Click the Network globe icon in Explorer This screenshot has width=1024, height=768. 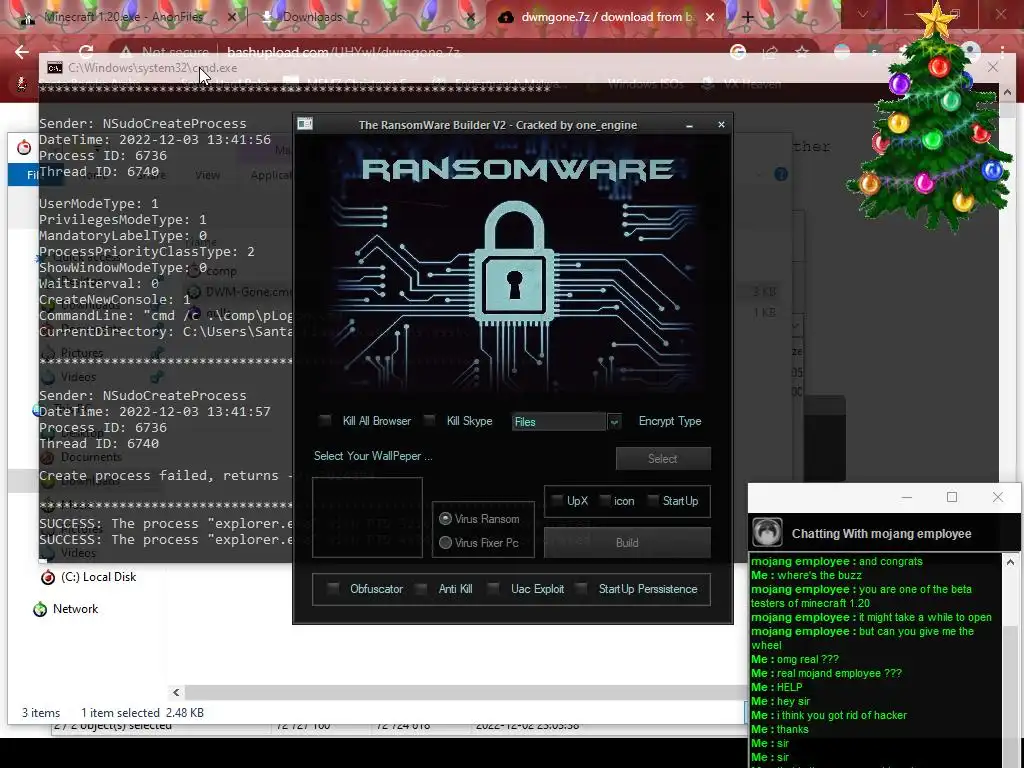point(40,609)
